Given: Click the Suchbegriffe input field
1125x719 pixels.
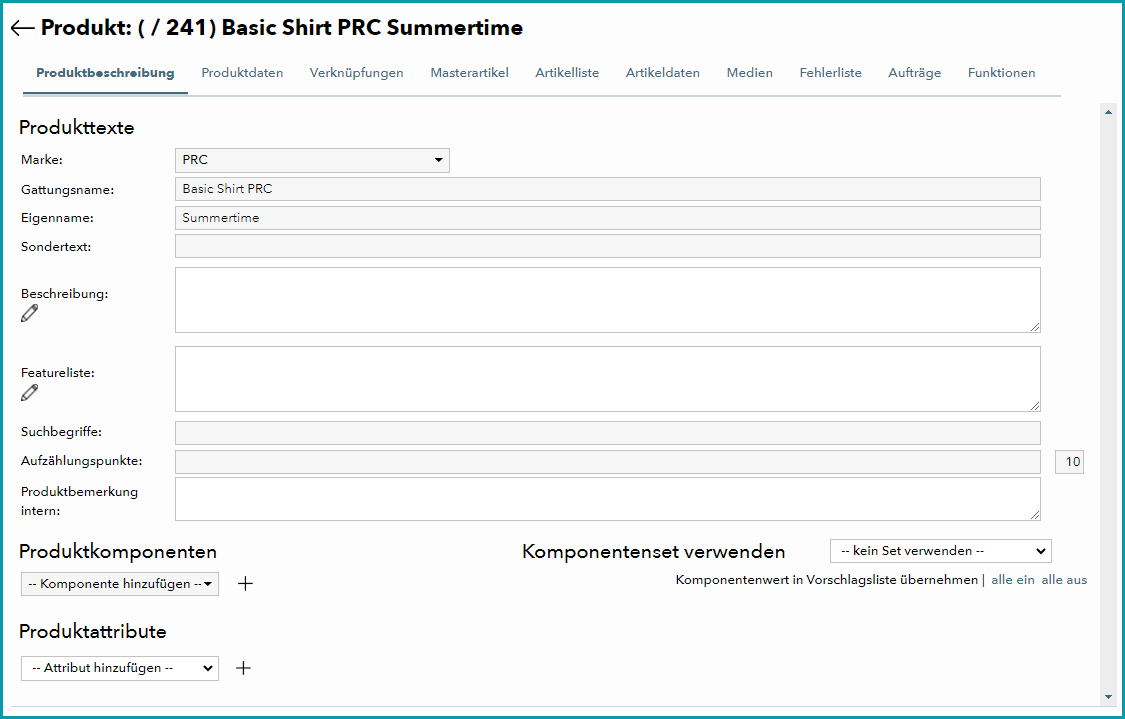Looking at the screenshot, I should point(608,433).
